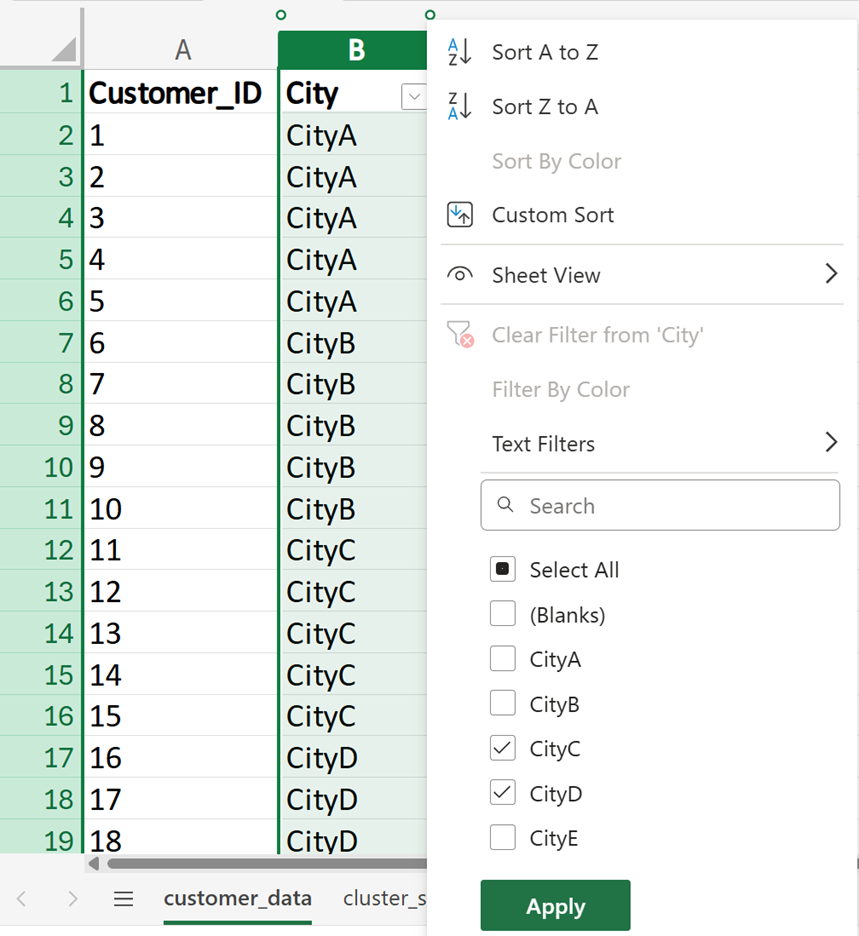Click the Sheet View eye icon
This screenshot has width=859, height=936.
coord(459,275)
